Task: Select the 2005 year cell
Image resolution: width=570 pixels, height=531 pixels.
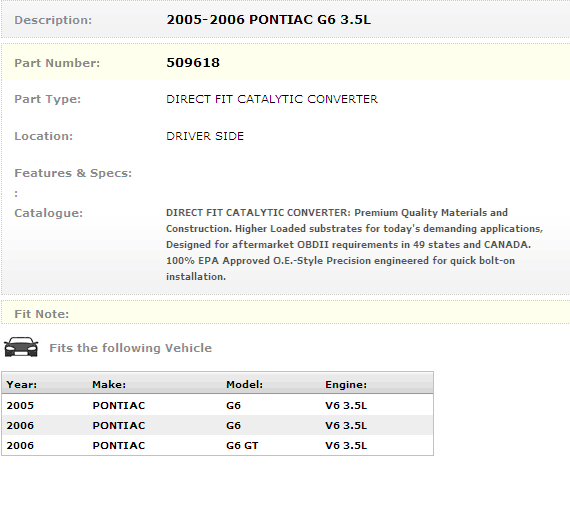Action: tap(20, 405)
